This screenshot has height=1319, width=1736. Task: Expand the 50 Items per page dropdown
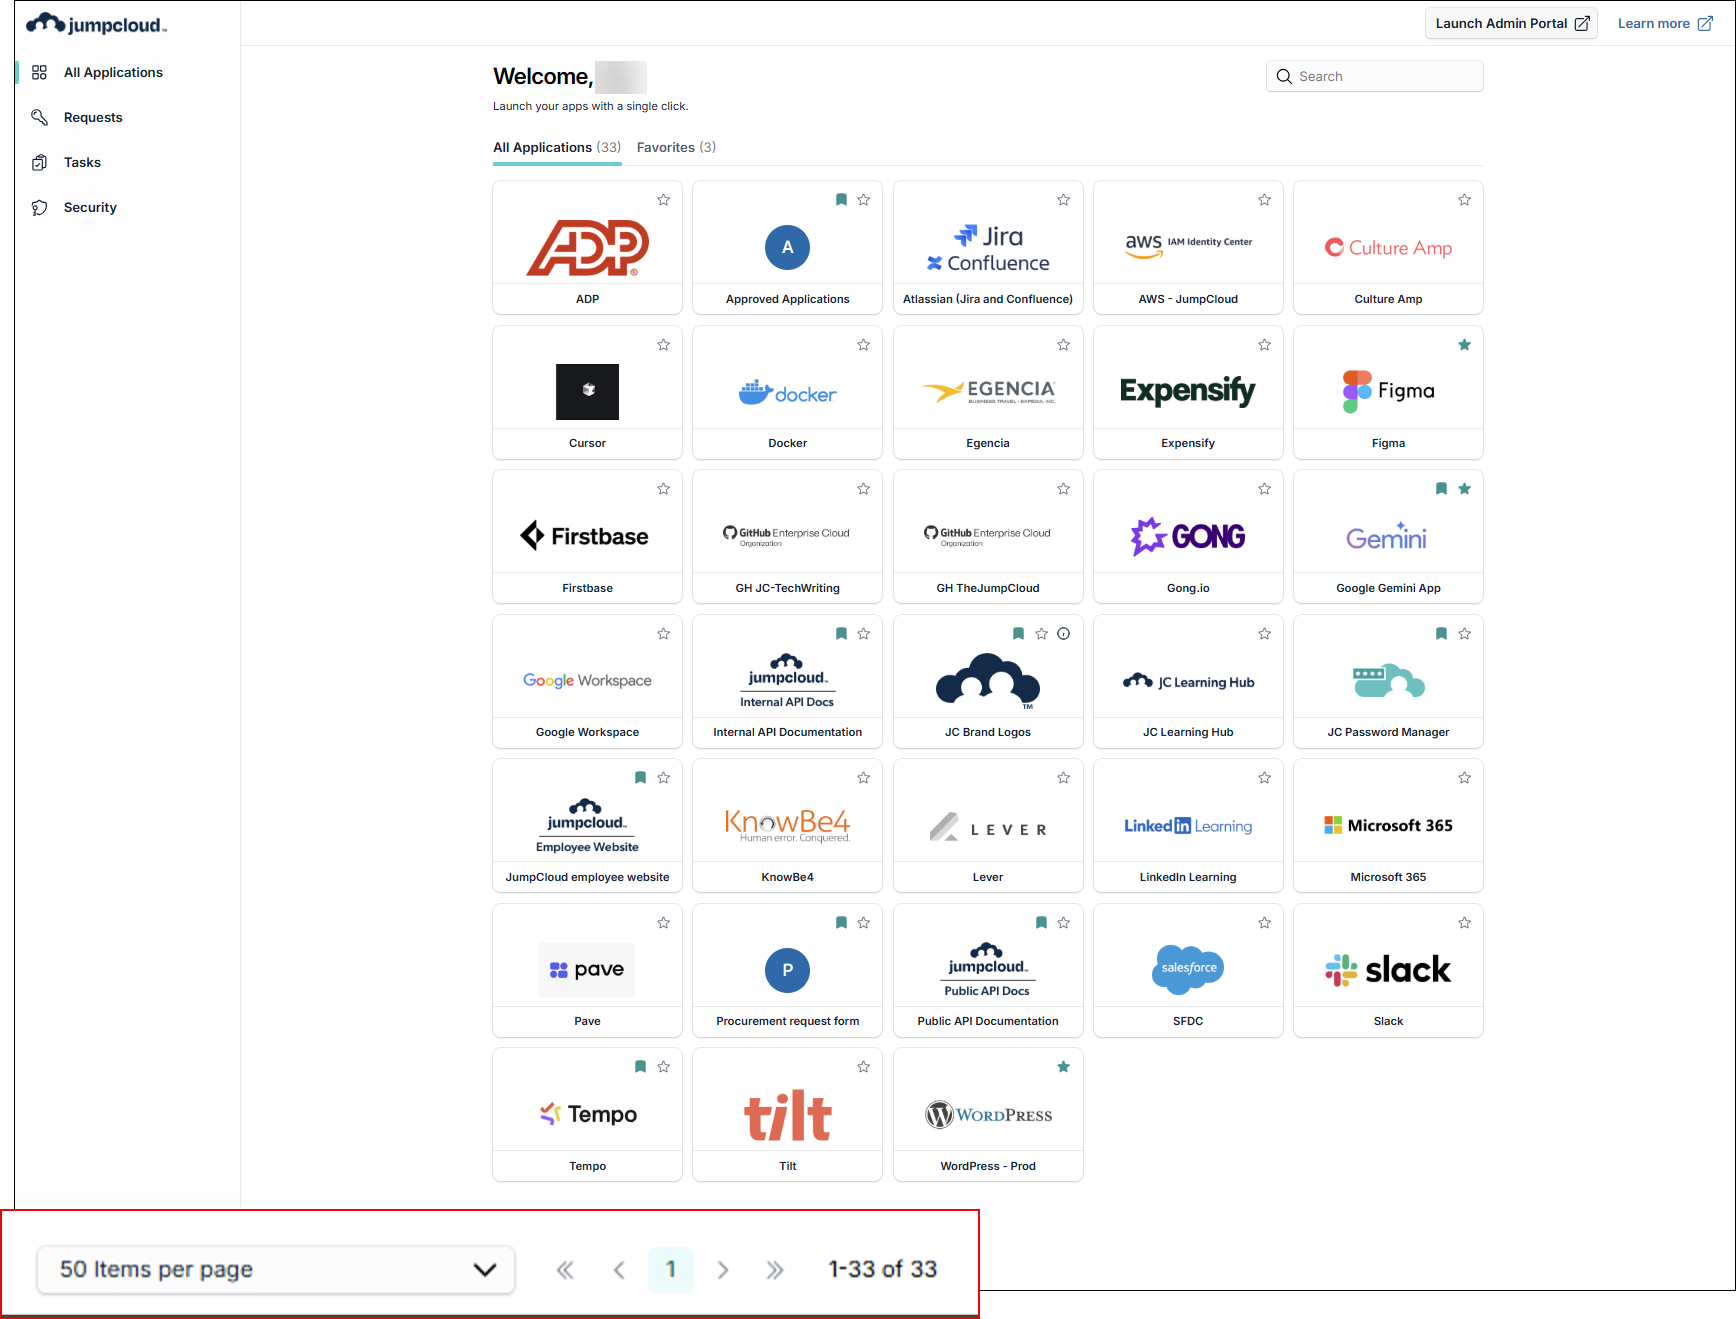(x=276, y=1270)
